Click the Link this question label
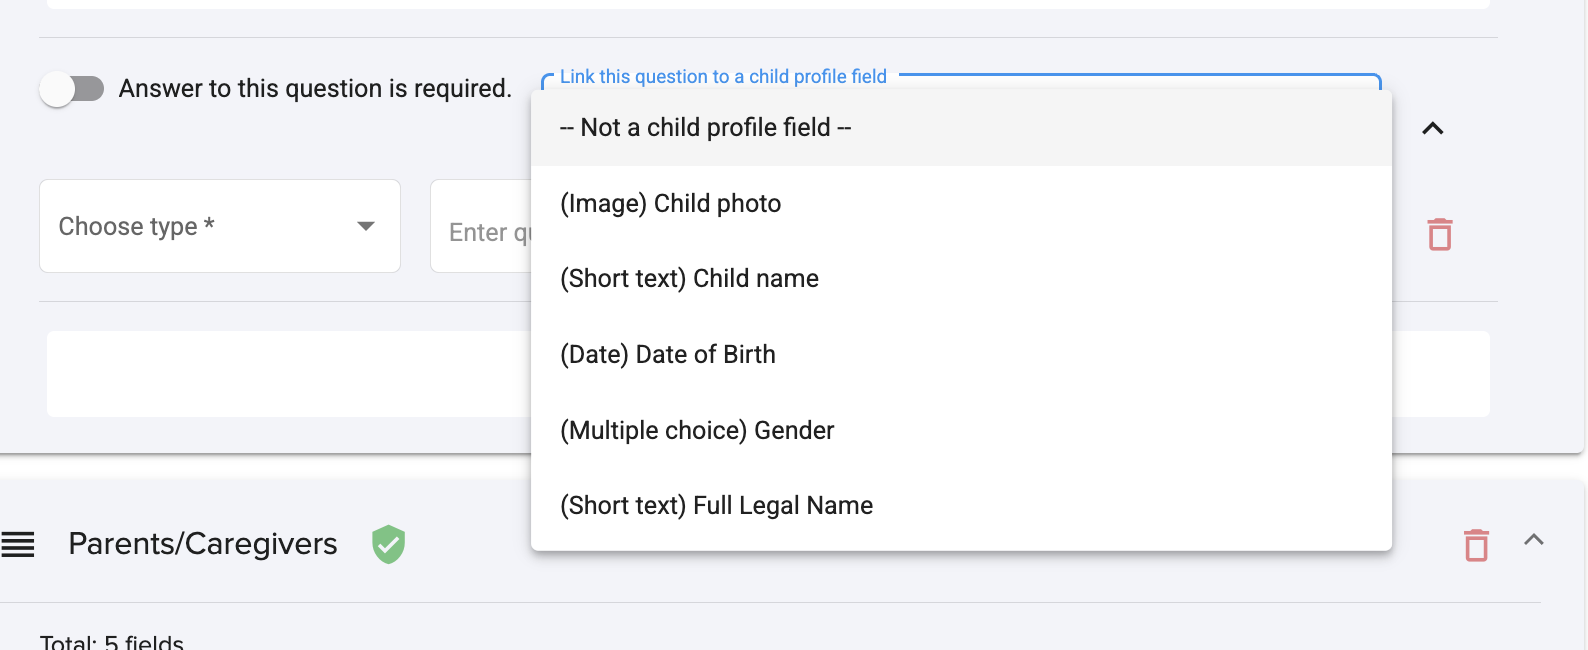The height and width of the screenshot is (650, 1588). (722, 77)
